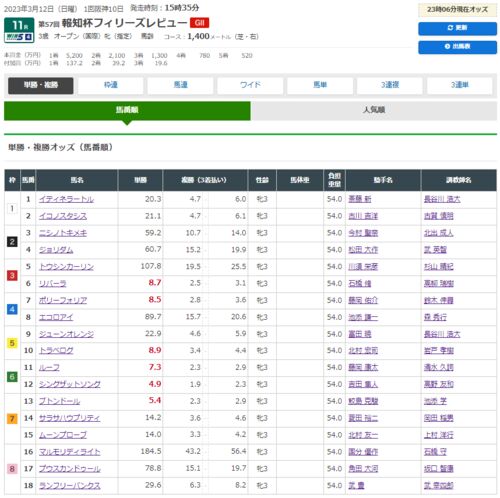This screenshot has width=500, height=498.
Task: Open trainer 上村 洋行 link
Action: (438, 435)
